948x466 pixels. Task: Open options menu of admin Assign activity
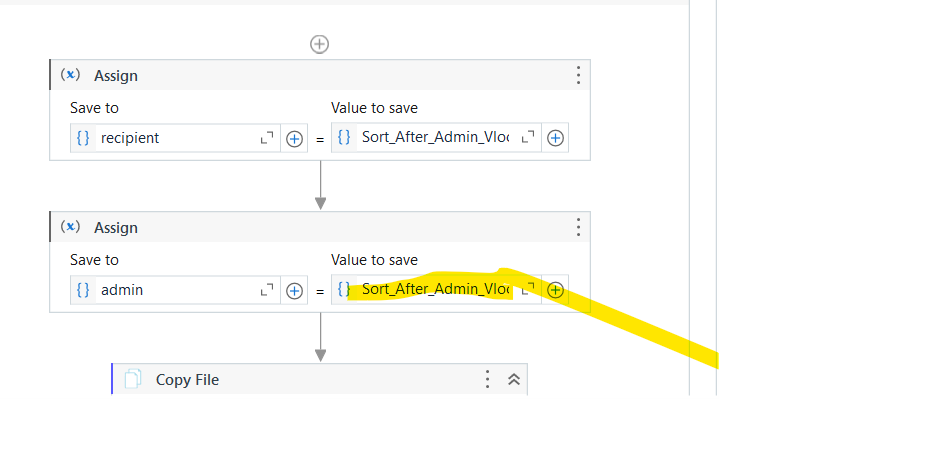[579, 227]
